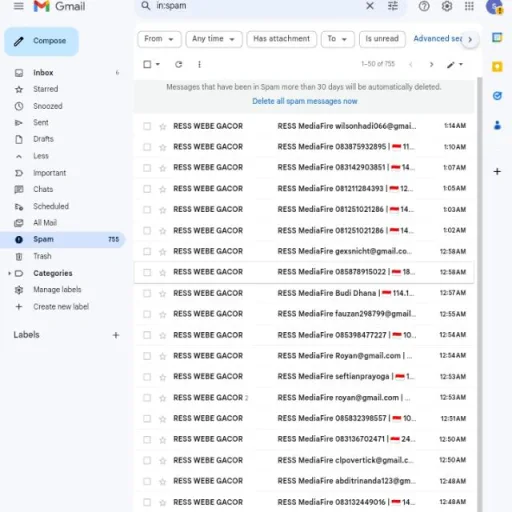Click the search magnifier icon
Image resolution: width=512 pixels, height=512 pixels.
[146, 6]
